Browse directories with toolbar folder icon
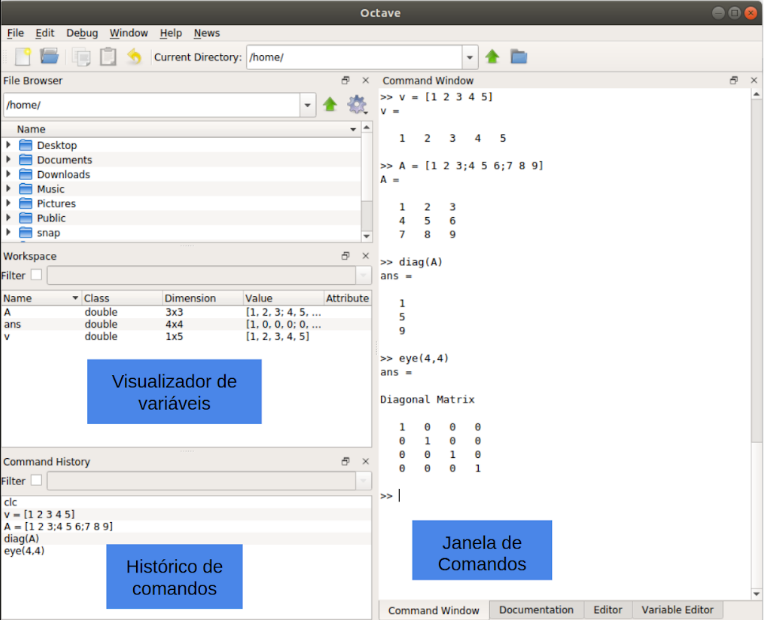 tap(519, 57)
